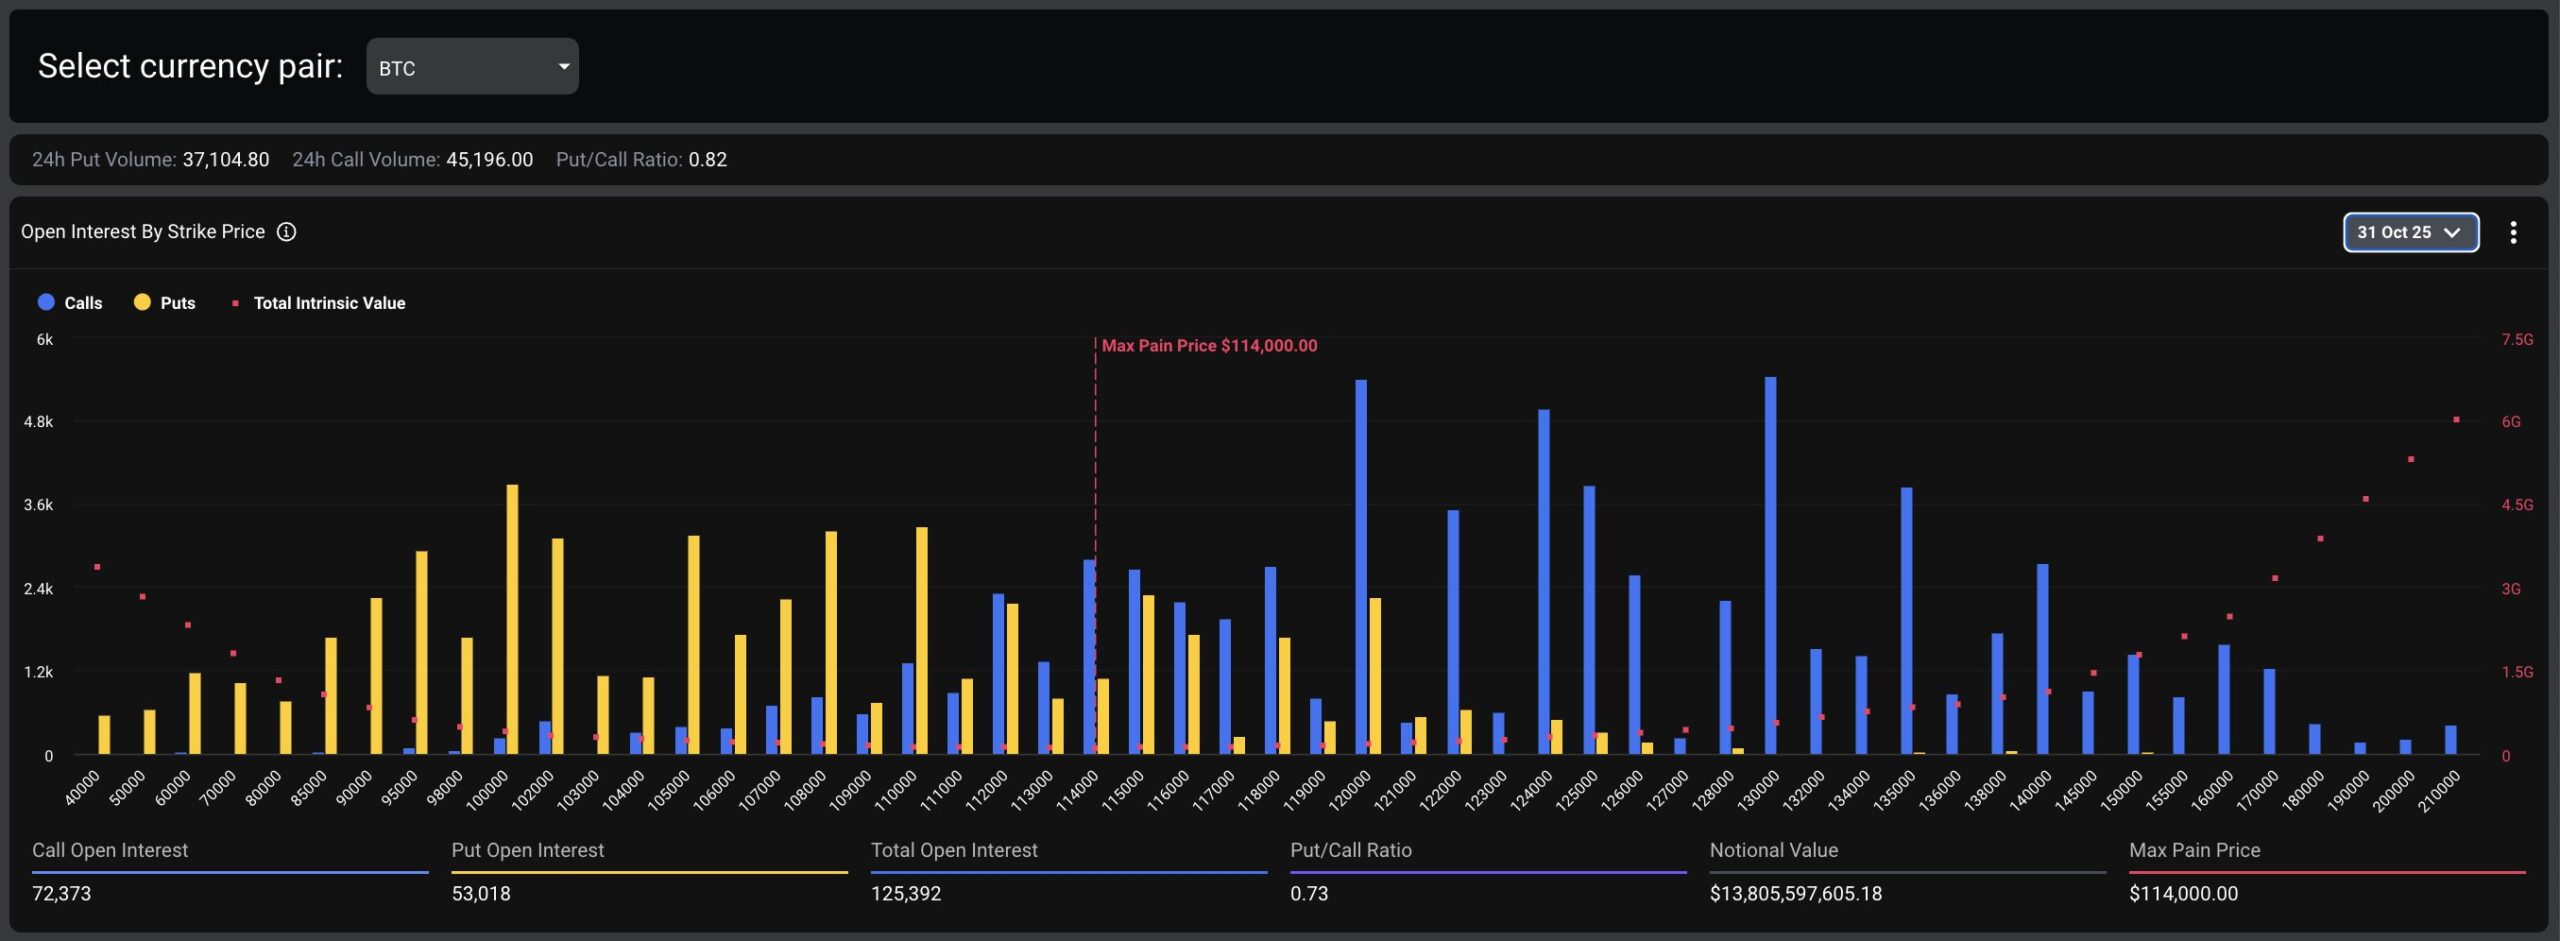Click the blue call bar at 135000 strike
This screenshot has height=941, width=2560.
[1906, 620]
